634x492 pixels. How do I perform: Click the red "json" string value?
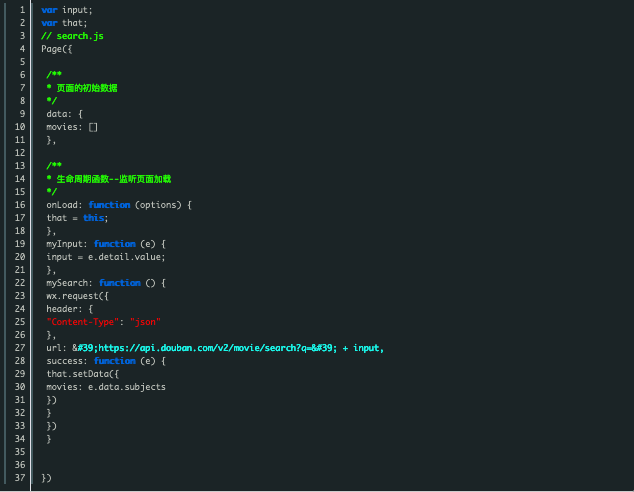(145, 322)
